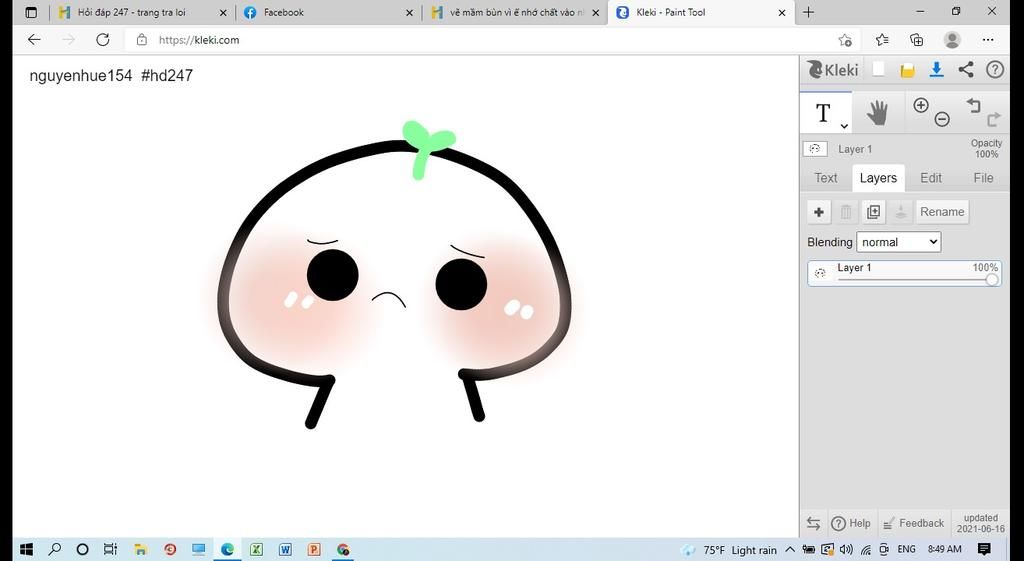Image resolution: width=1024 pixels, height=561 pixels.
Task: Go back in the browser
Action: coord(34,40)
